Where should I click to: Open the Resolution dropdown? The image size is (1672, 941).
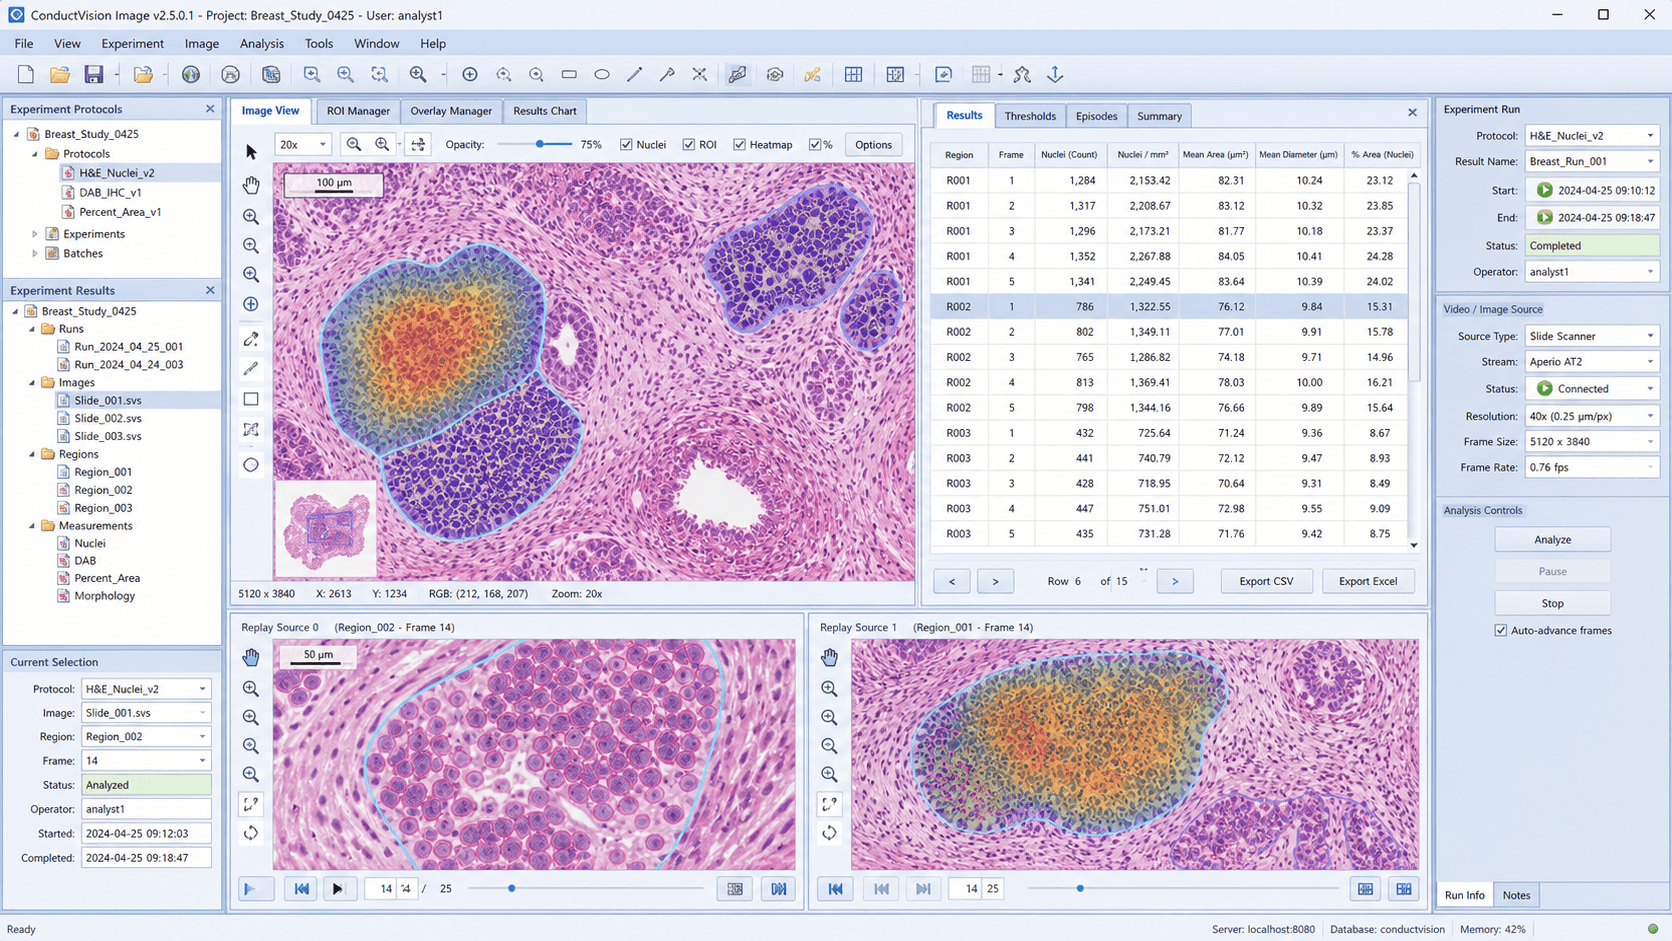1591,416
